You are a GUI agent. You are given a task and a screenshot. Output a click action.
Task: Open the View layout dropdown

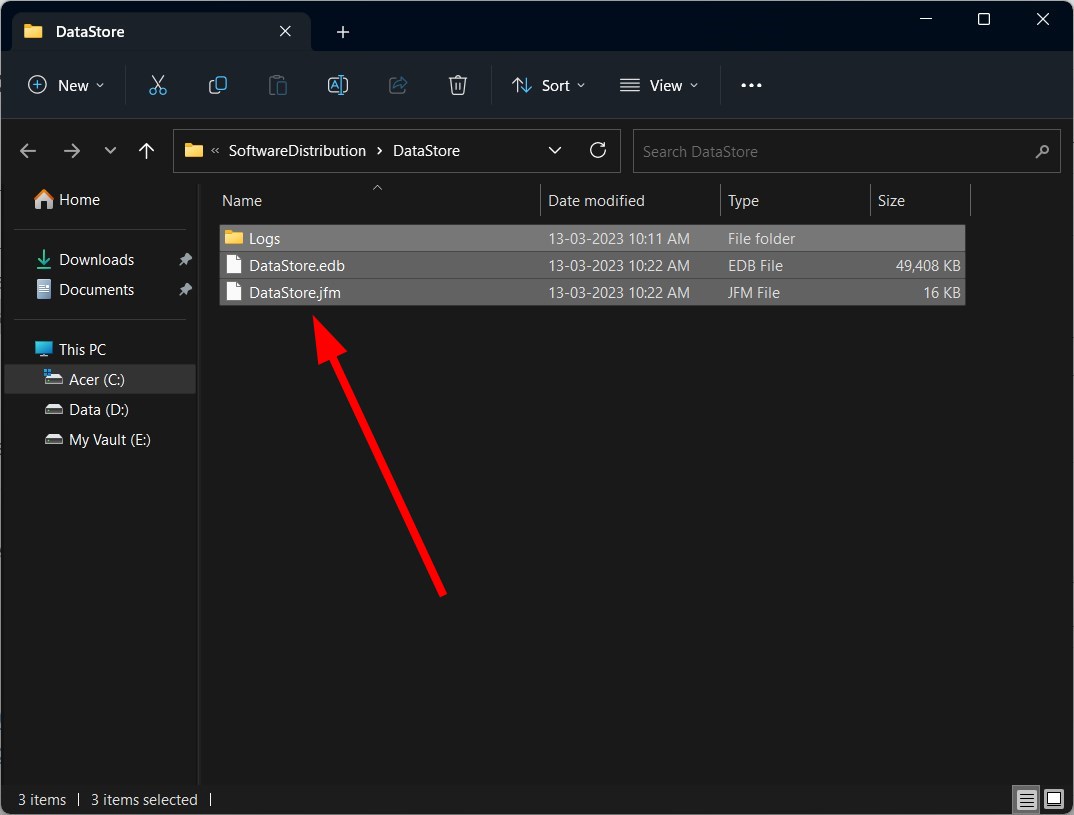coord(659,86)
